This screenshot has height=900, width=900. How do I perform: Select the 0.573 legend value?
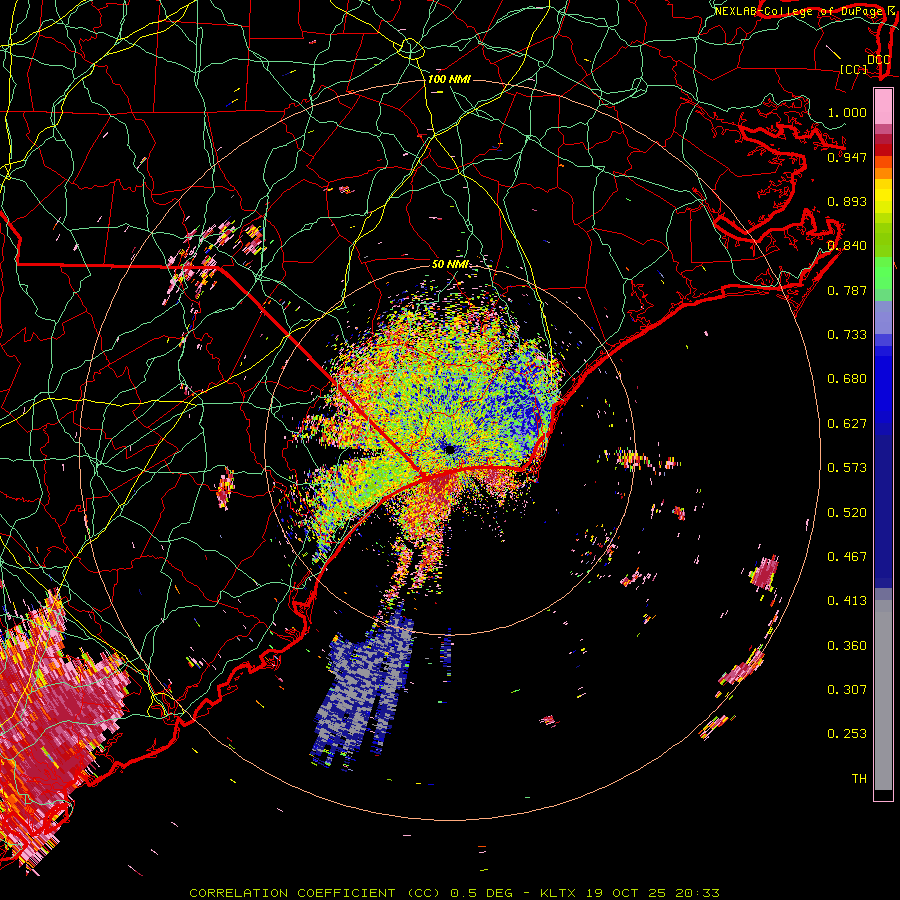[847, 468]
